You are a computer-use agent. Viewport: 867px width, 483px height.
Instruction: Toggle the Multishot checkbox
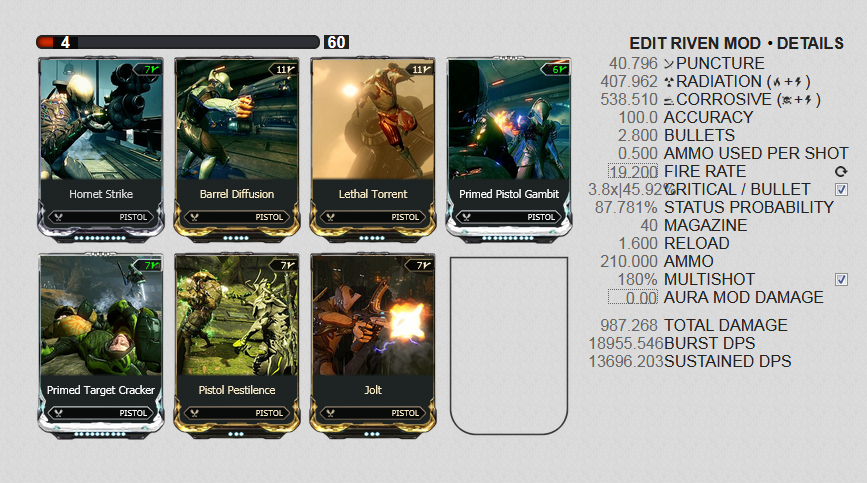841,280
